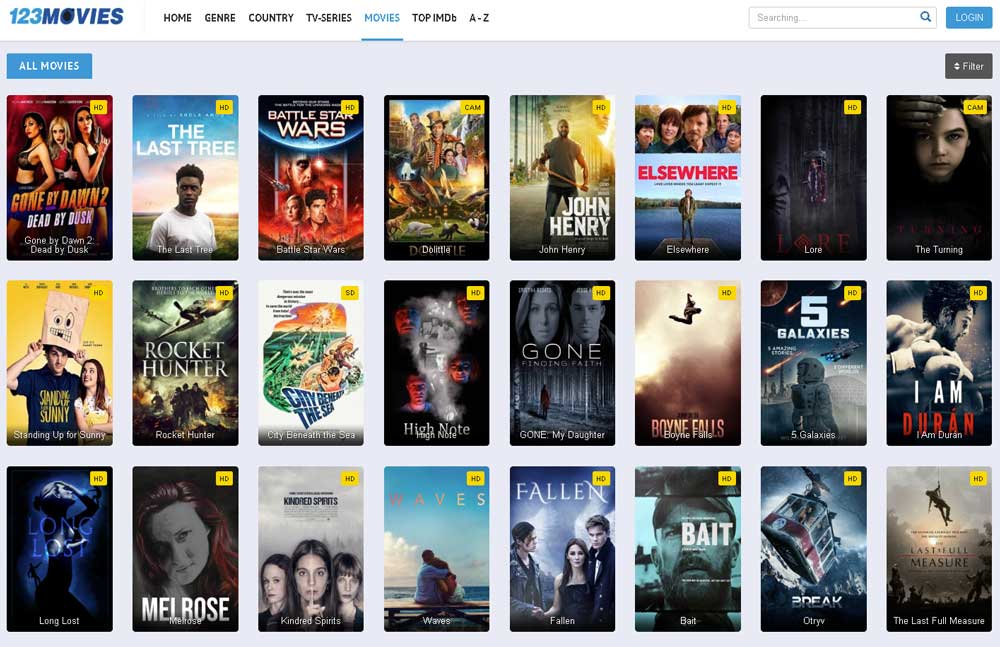Screen dimensions: 1000x647
Task: Click the HD badge on Battle Star Wars
Action: pyautogui.click(x=350, y=107)
